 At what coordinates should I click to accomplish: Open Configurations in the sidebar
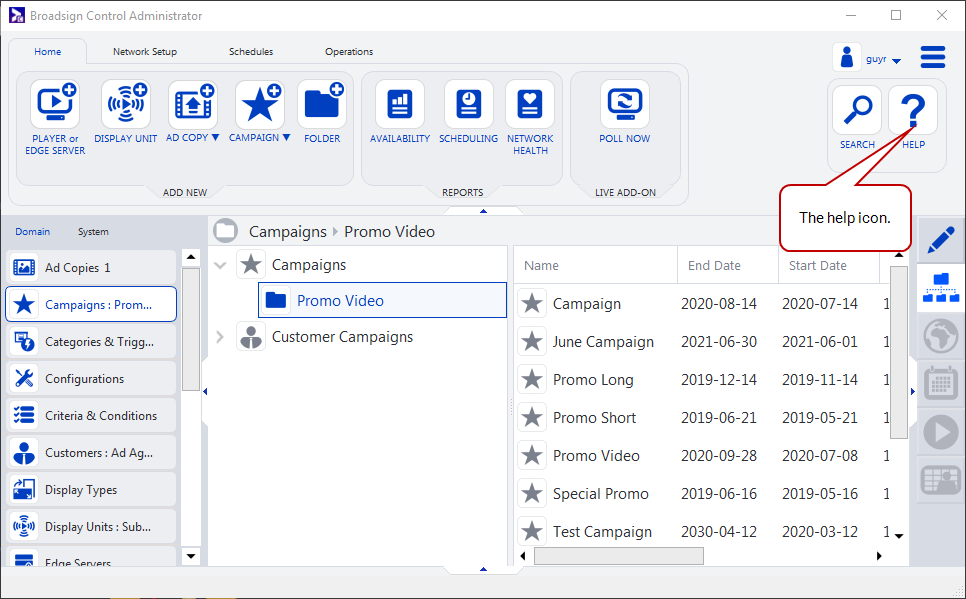91,378
